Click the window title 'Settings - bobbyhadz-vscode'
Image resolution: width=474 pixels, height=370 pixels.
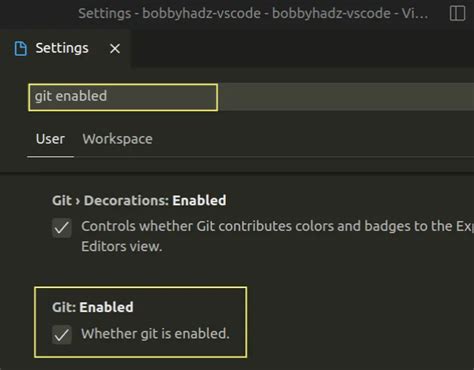tap(253, 14)
